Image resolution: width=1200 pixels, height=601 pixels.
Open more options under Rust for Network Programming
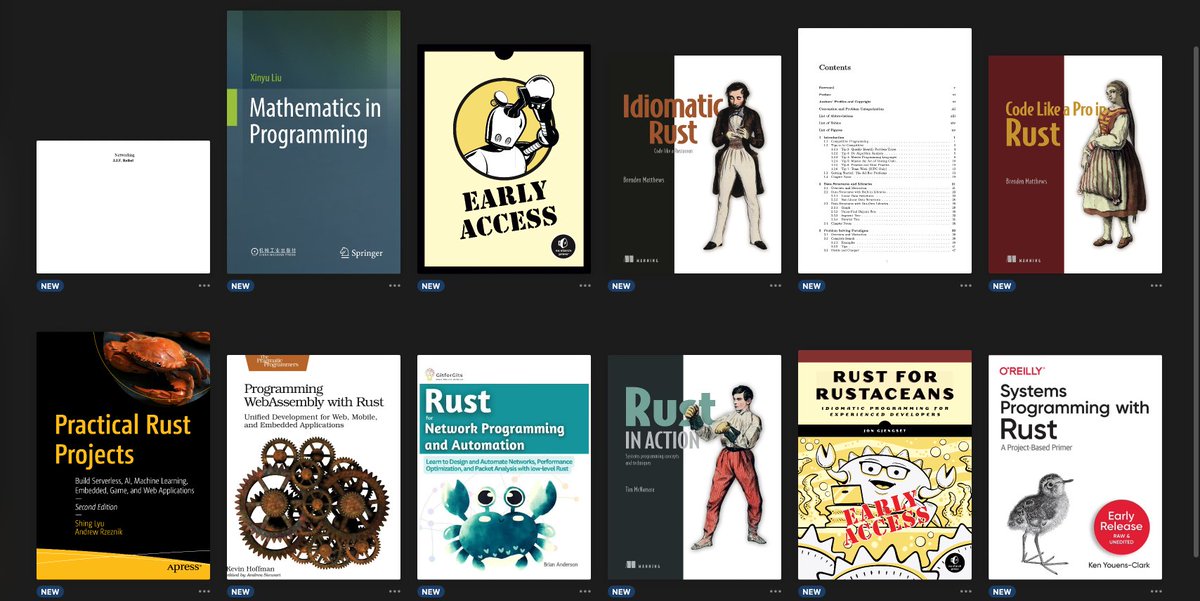click(584, 592)
